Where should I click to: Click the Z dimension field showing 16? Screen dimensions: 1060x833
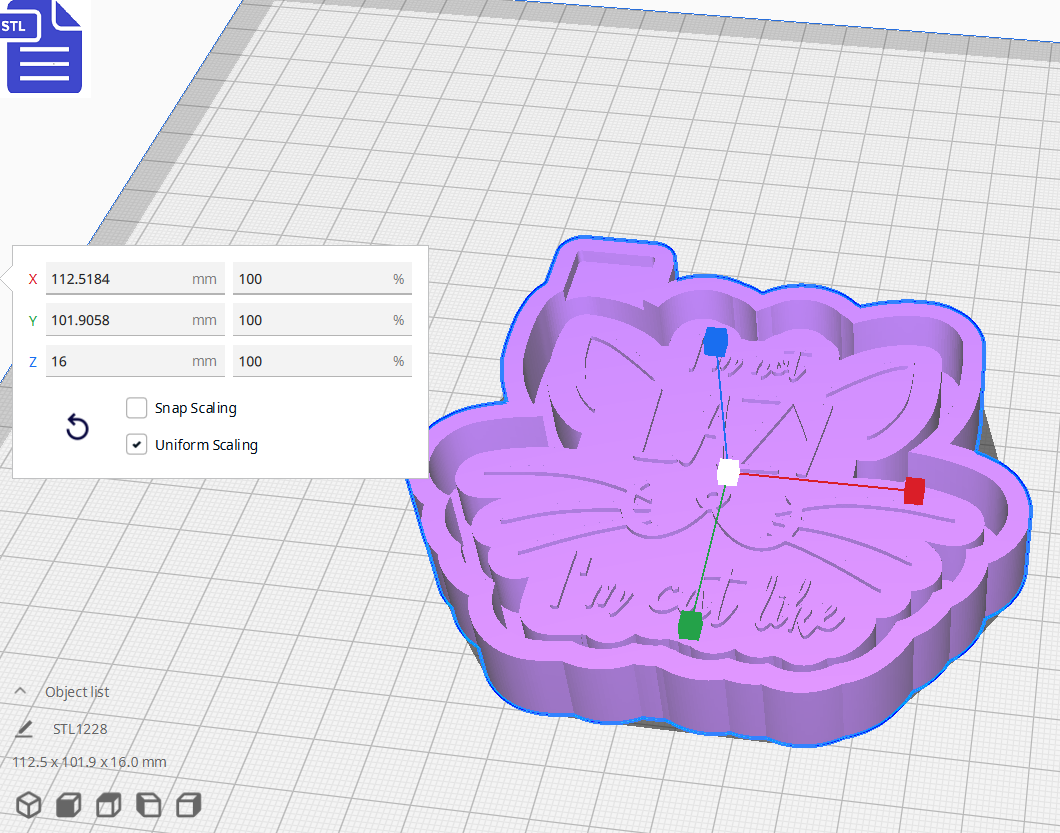[135, 361]
